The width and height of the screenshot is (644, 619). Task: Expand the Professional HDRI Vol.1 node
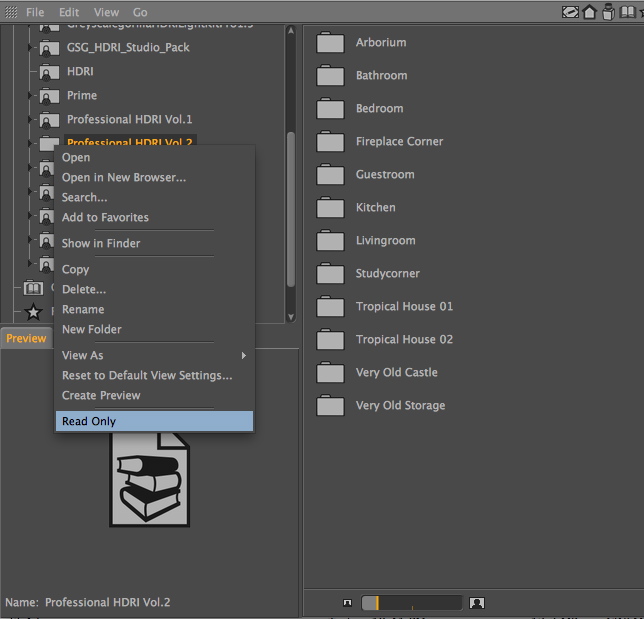31,120
